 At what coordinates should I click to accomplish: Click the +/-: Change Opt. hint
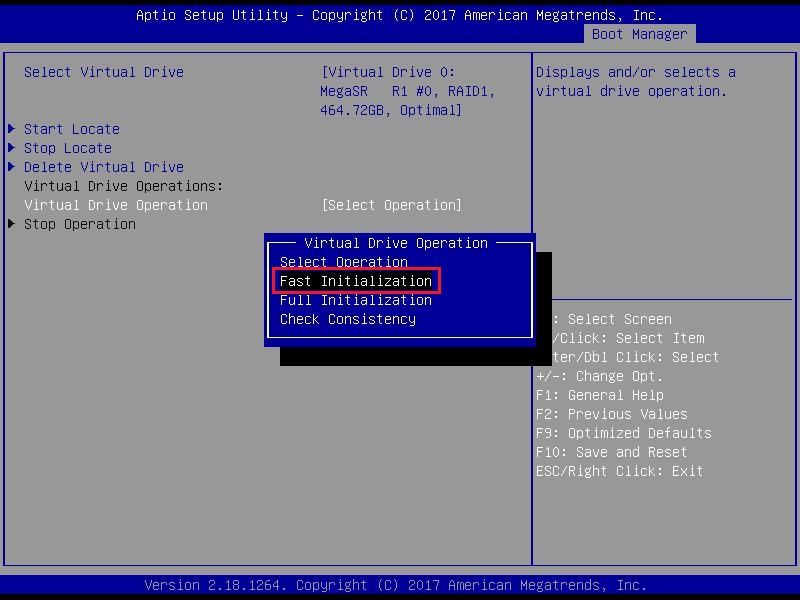coord(599,376)
